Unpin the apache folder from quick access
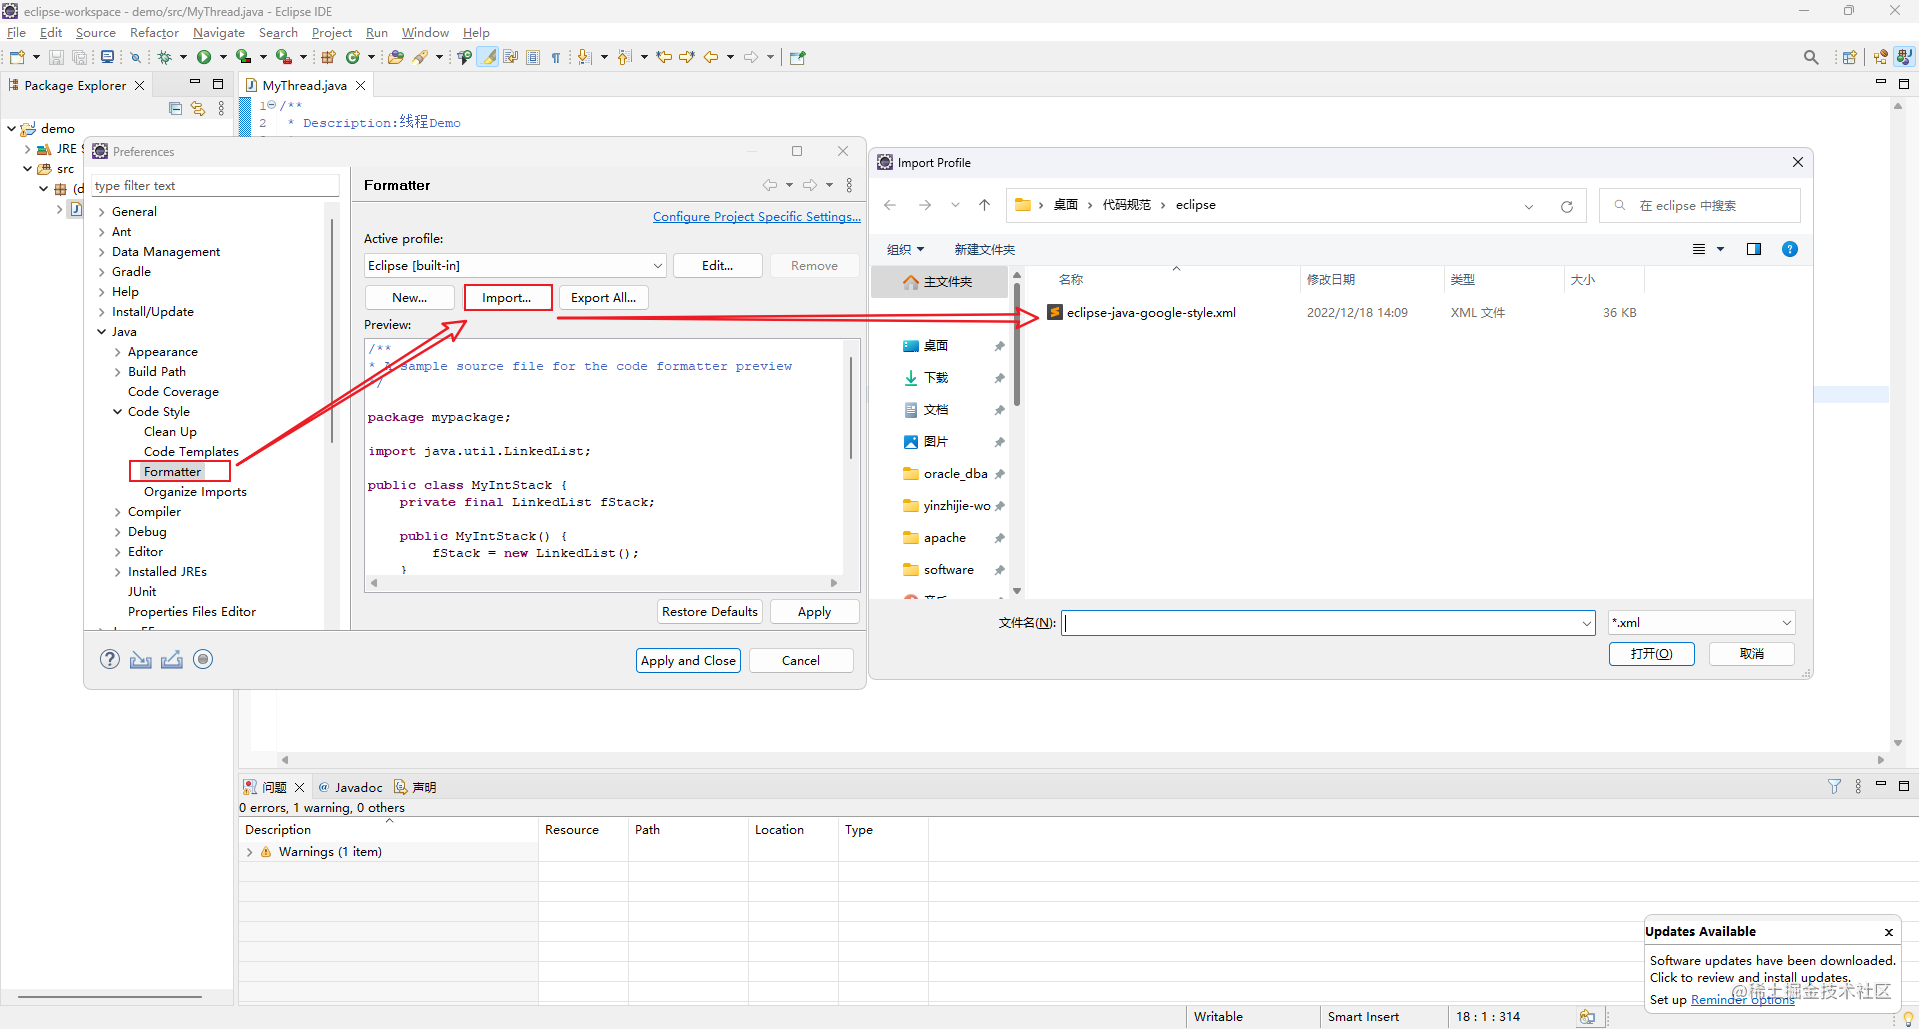1919x1029 pixels. (999, 537)
